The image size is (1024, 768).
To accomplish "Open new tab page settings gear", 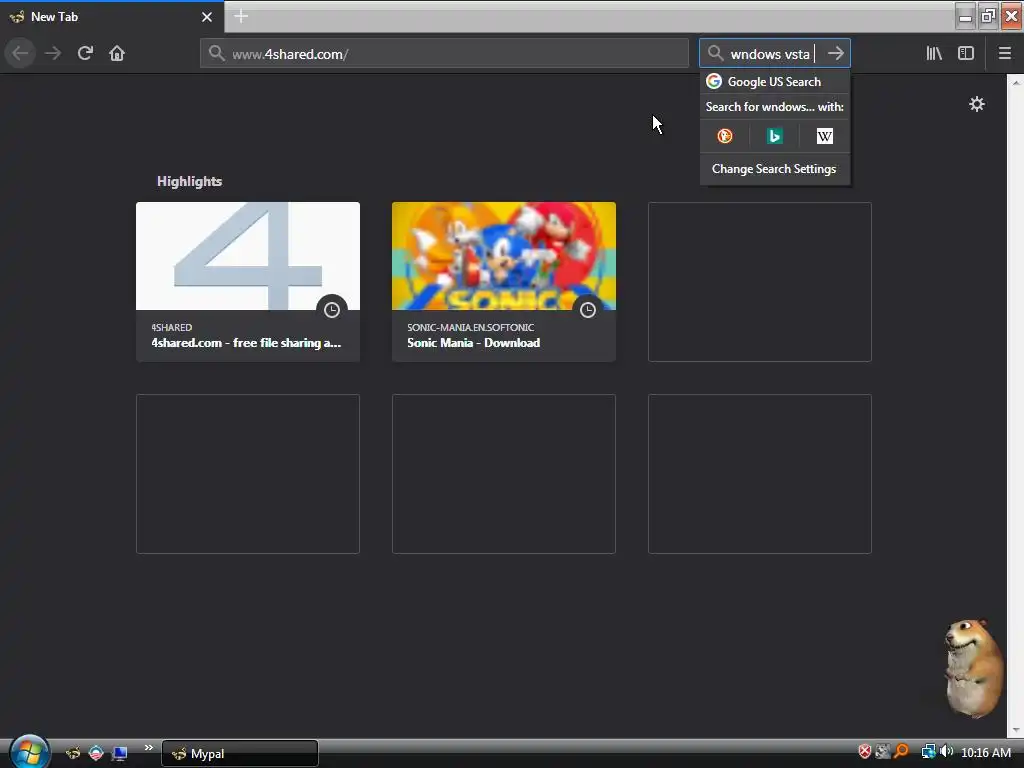I will [976, 104].
